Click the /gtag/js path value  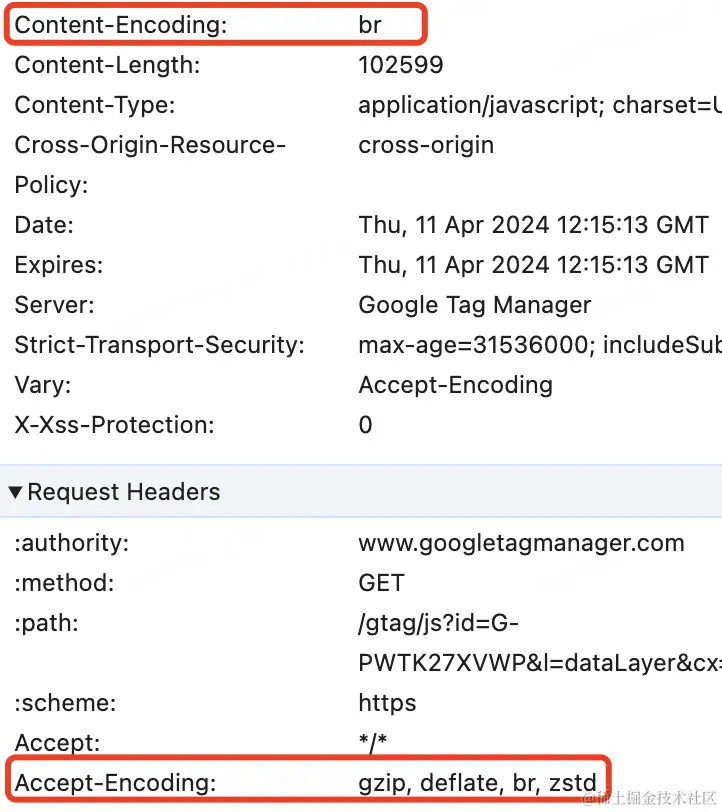(540, 643)
